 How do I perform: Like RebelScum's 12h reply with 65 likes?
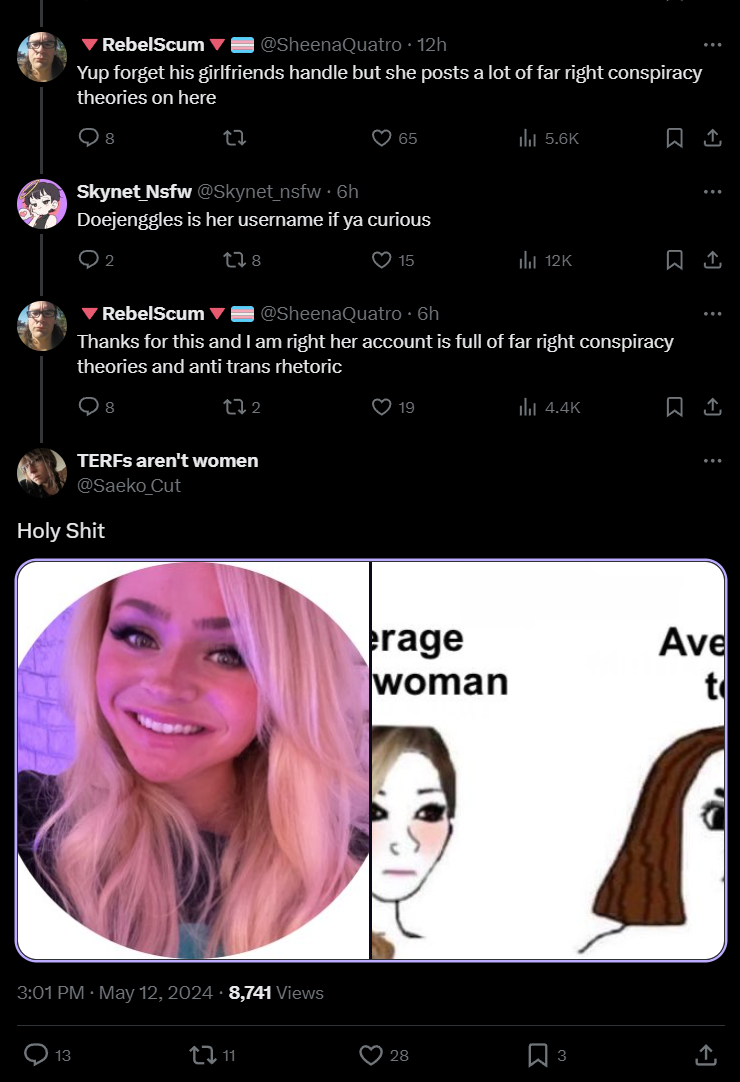point(394,138)
